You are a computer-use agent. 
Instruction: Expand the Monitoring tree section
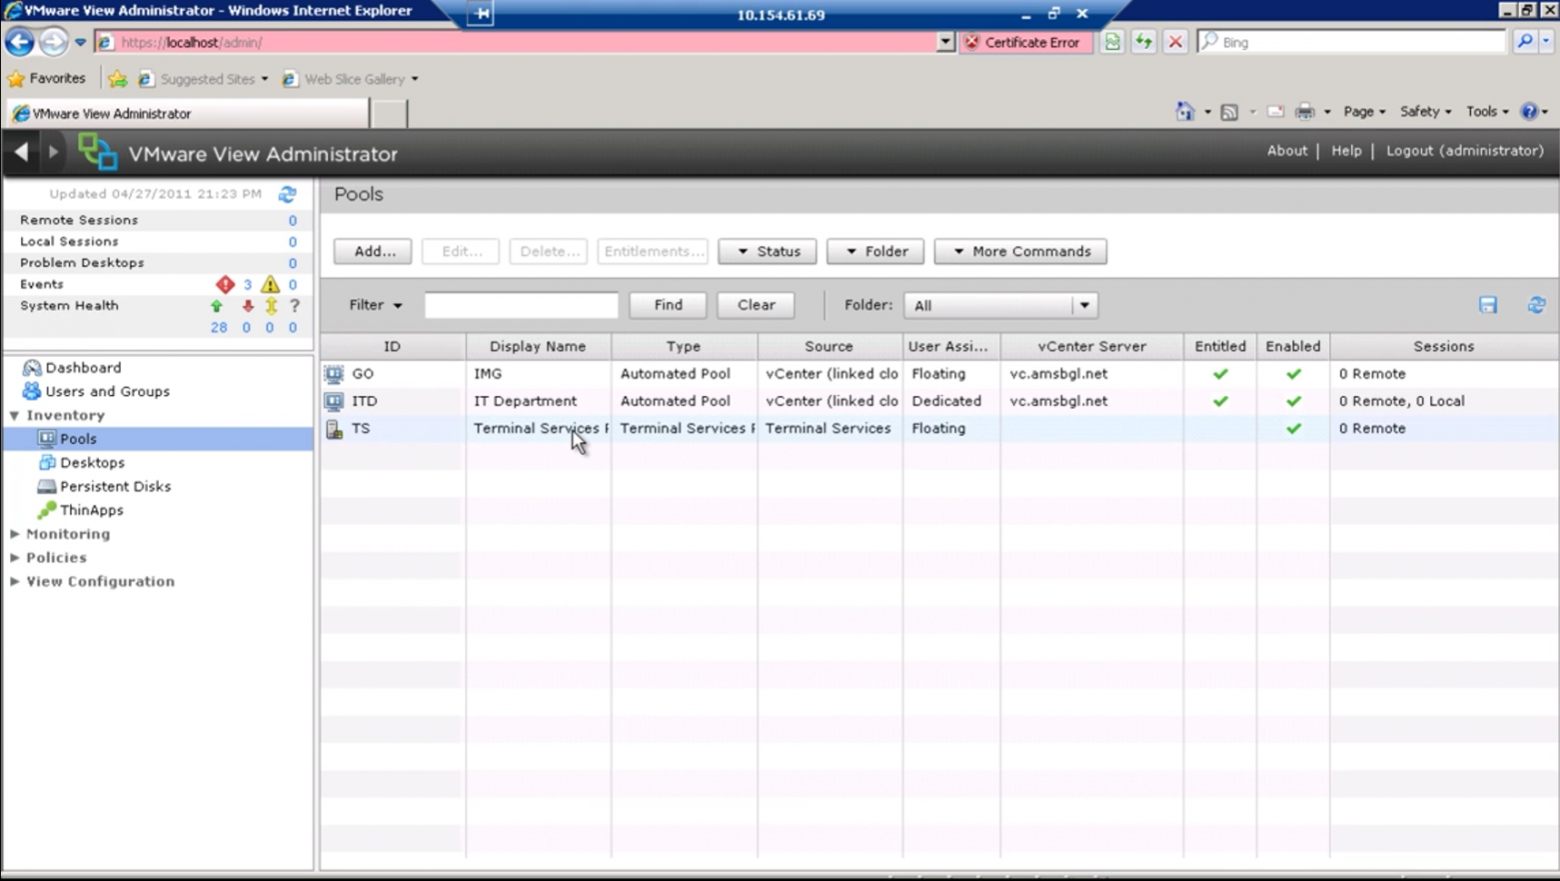pos(15,534)
